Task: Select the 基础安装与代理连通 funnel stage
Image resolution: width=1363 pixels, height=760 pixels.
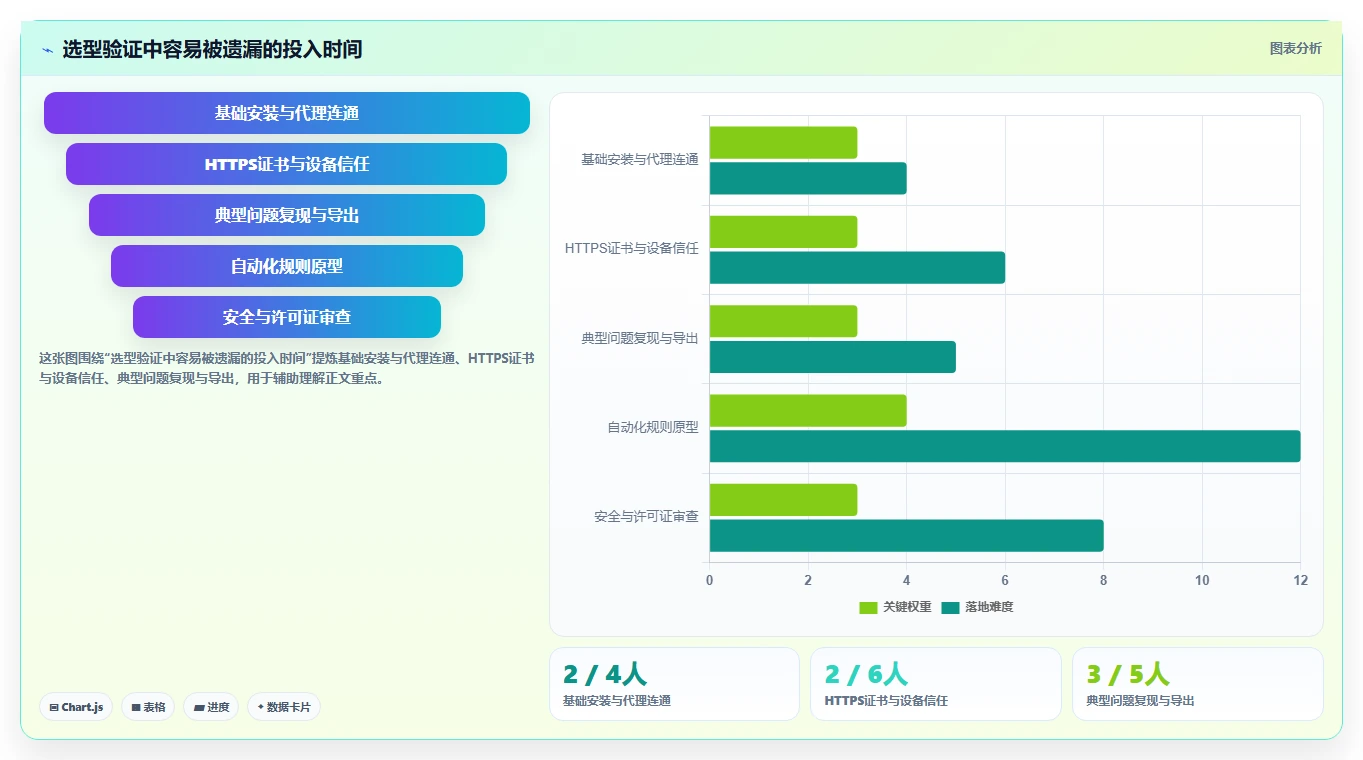Action: [287, 113]
